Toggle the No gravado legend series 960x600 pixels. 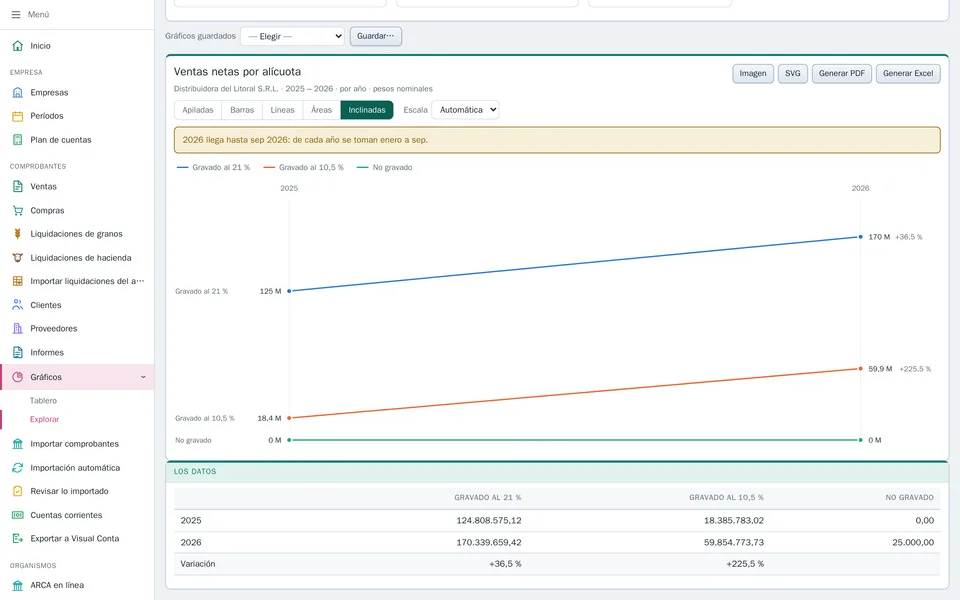384,167
